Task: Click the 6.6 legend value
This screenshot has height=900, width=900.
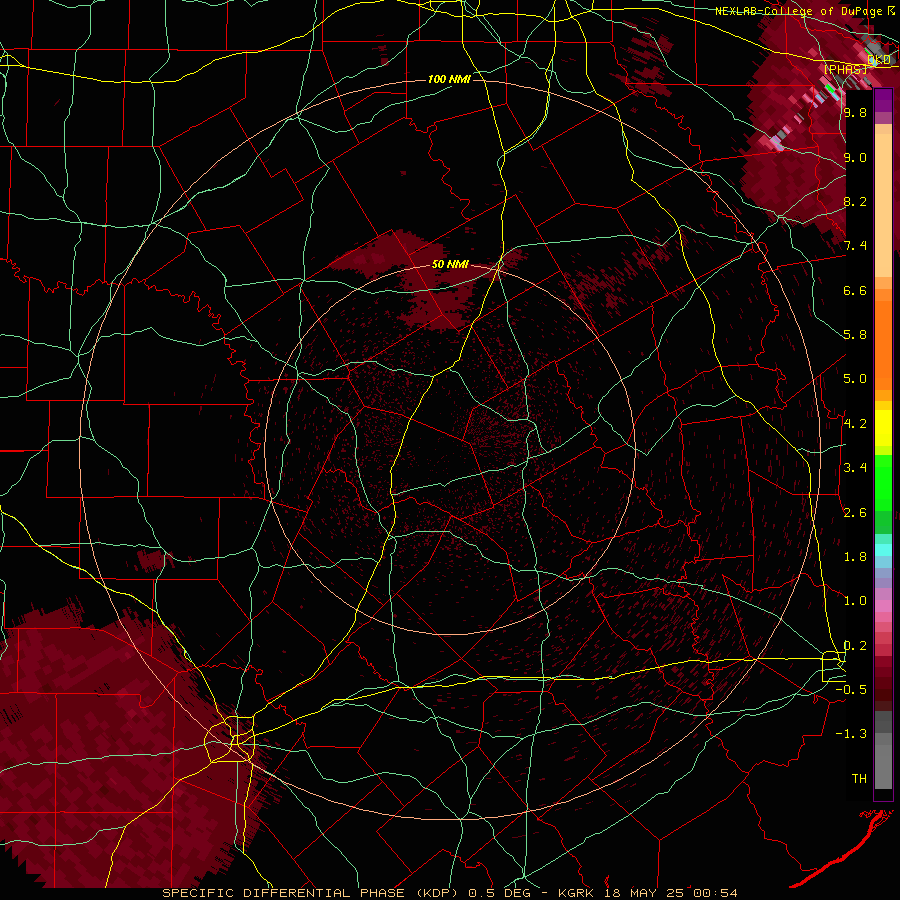Action: (x=855, y=290)
